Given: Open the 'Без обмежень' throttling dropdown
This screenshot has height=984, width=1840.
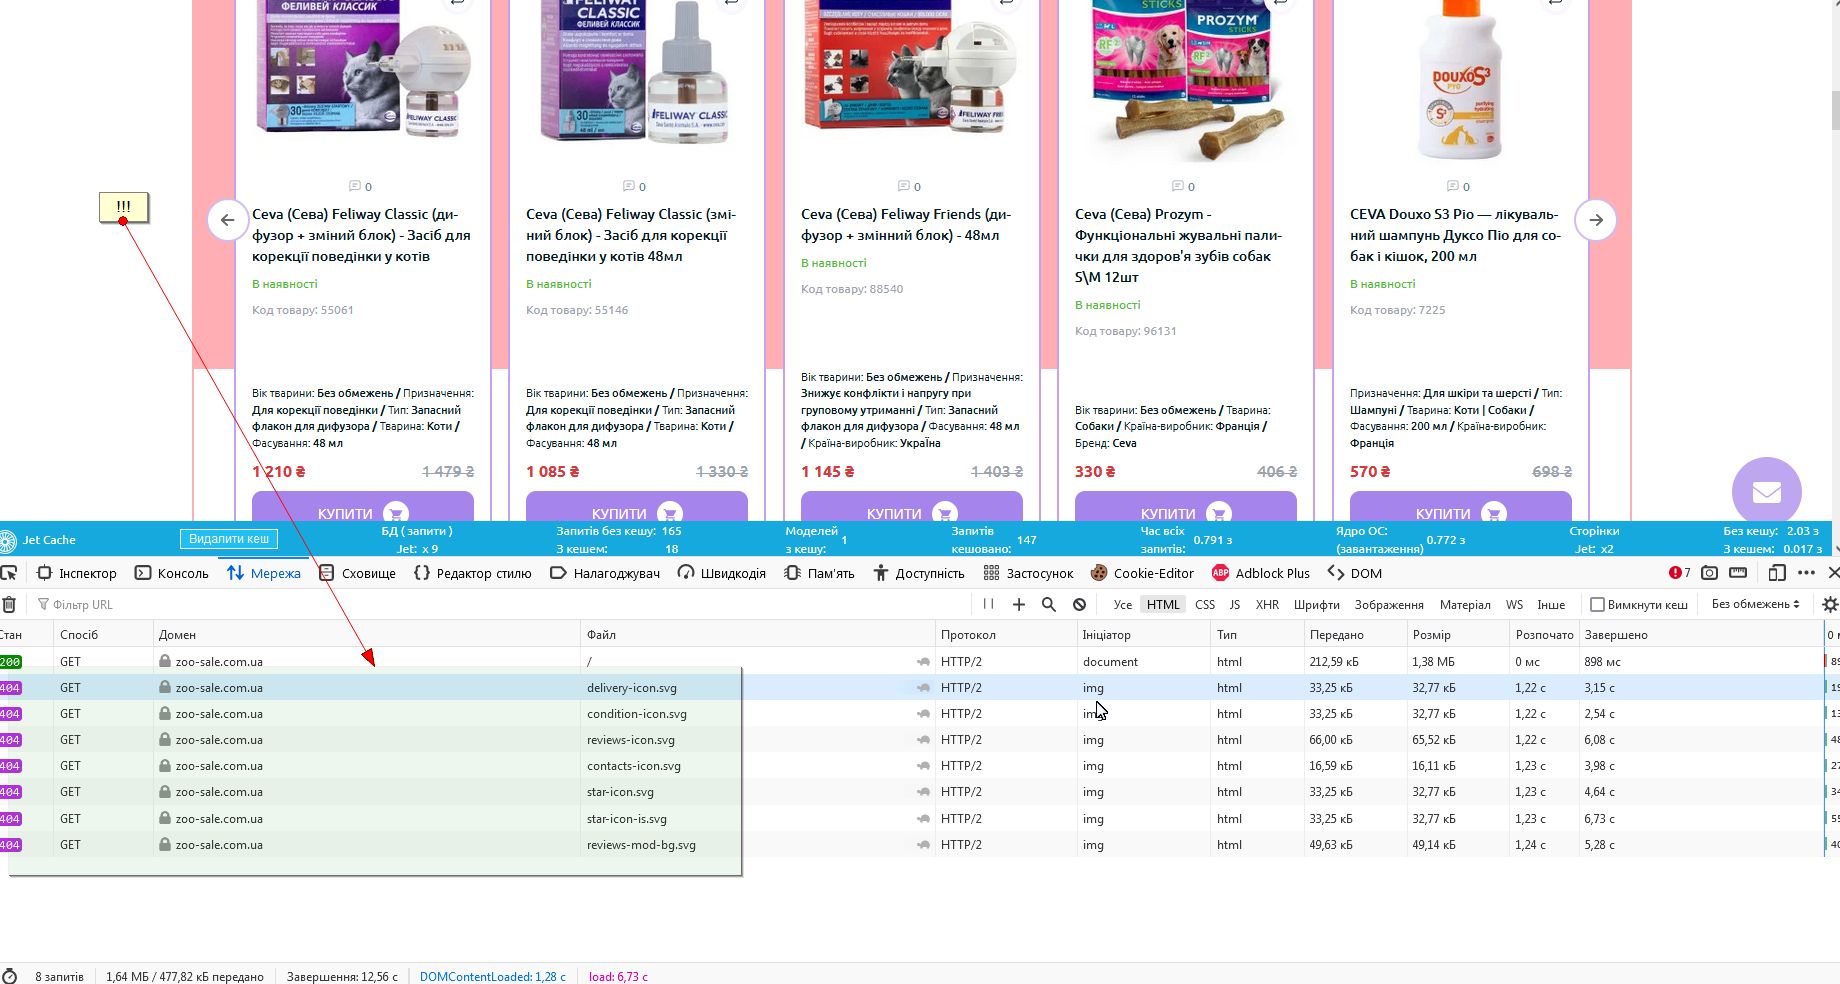Looking at the screenshot, I should 1755,604.
